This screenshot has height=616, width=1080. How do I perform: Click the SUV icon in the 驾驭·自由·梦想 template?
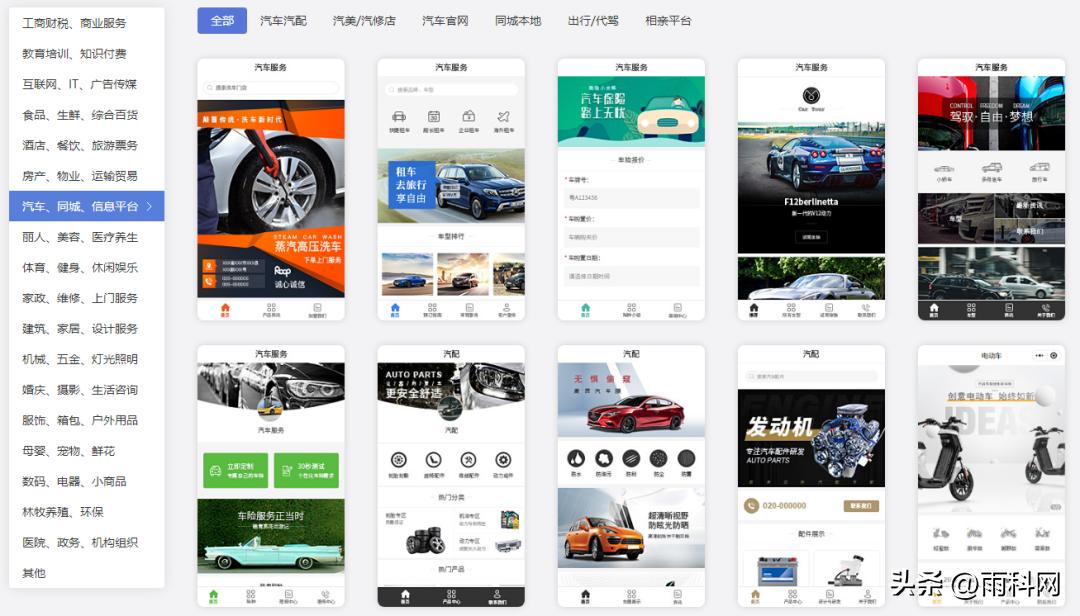[992, 167]
